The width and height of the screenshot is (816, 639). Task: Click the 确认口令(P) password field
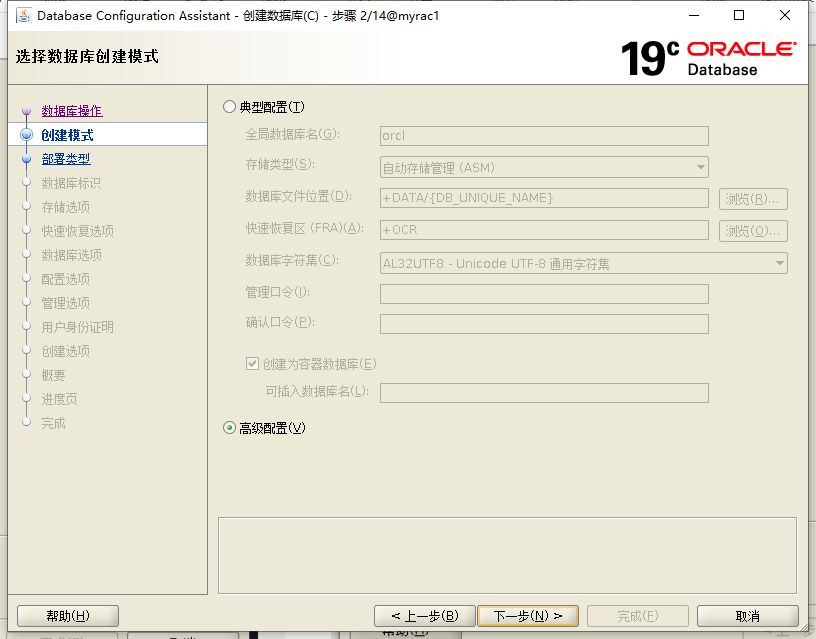[x=544, y=324]
